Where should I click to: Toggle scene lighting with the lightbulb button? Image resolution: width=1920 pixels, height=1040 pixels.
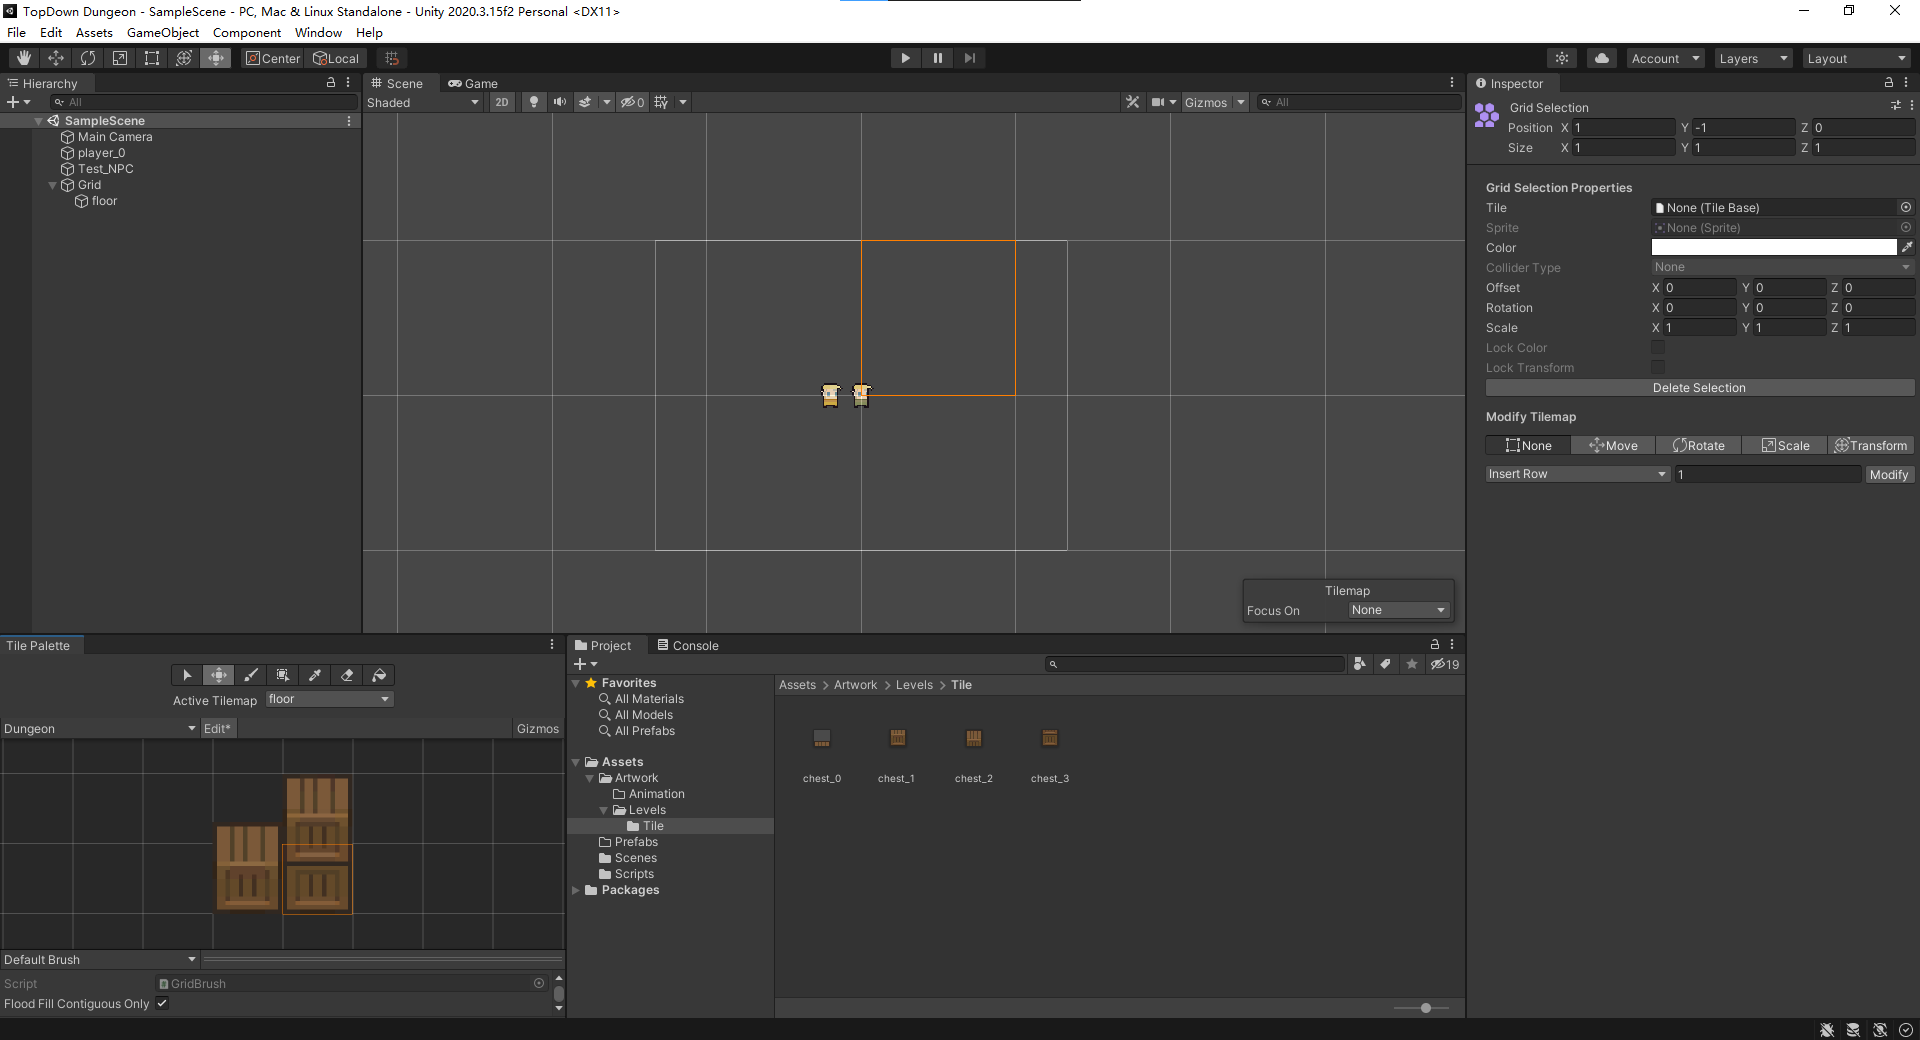tap(534, 102)
